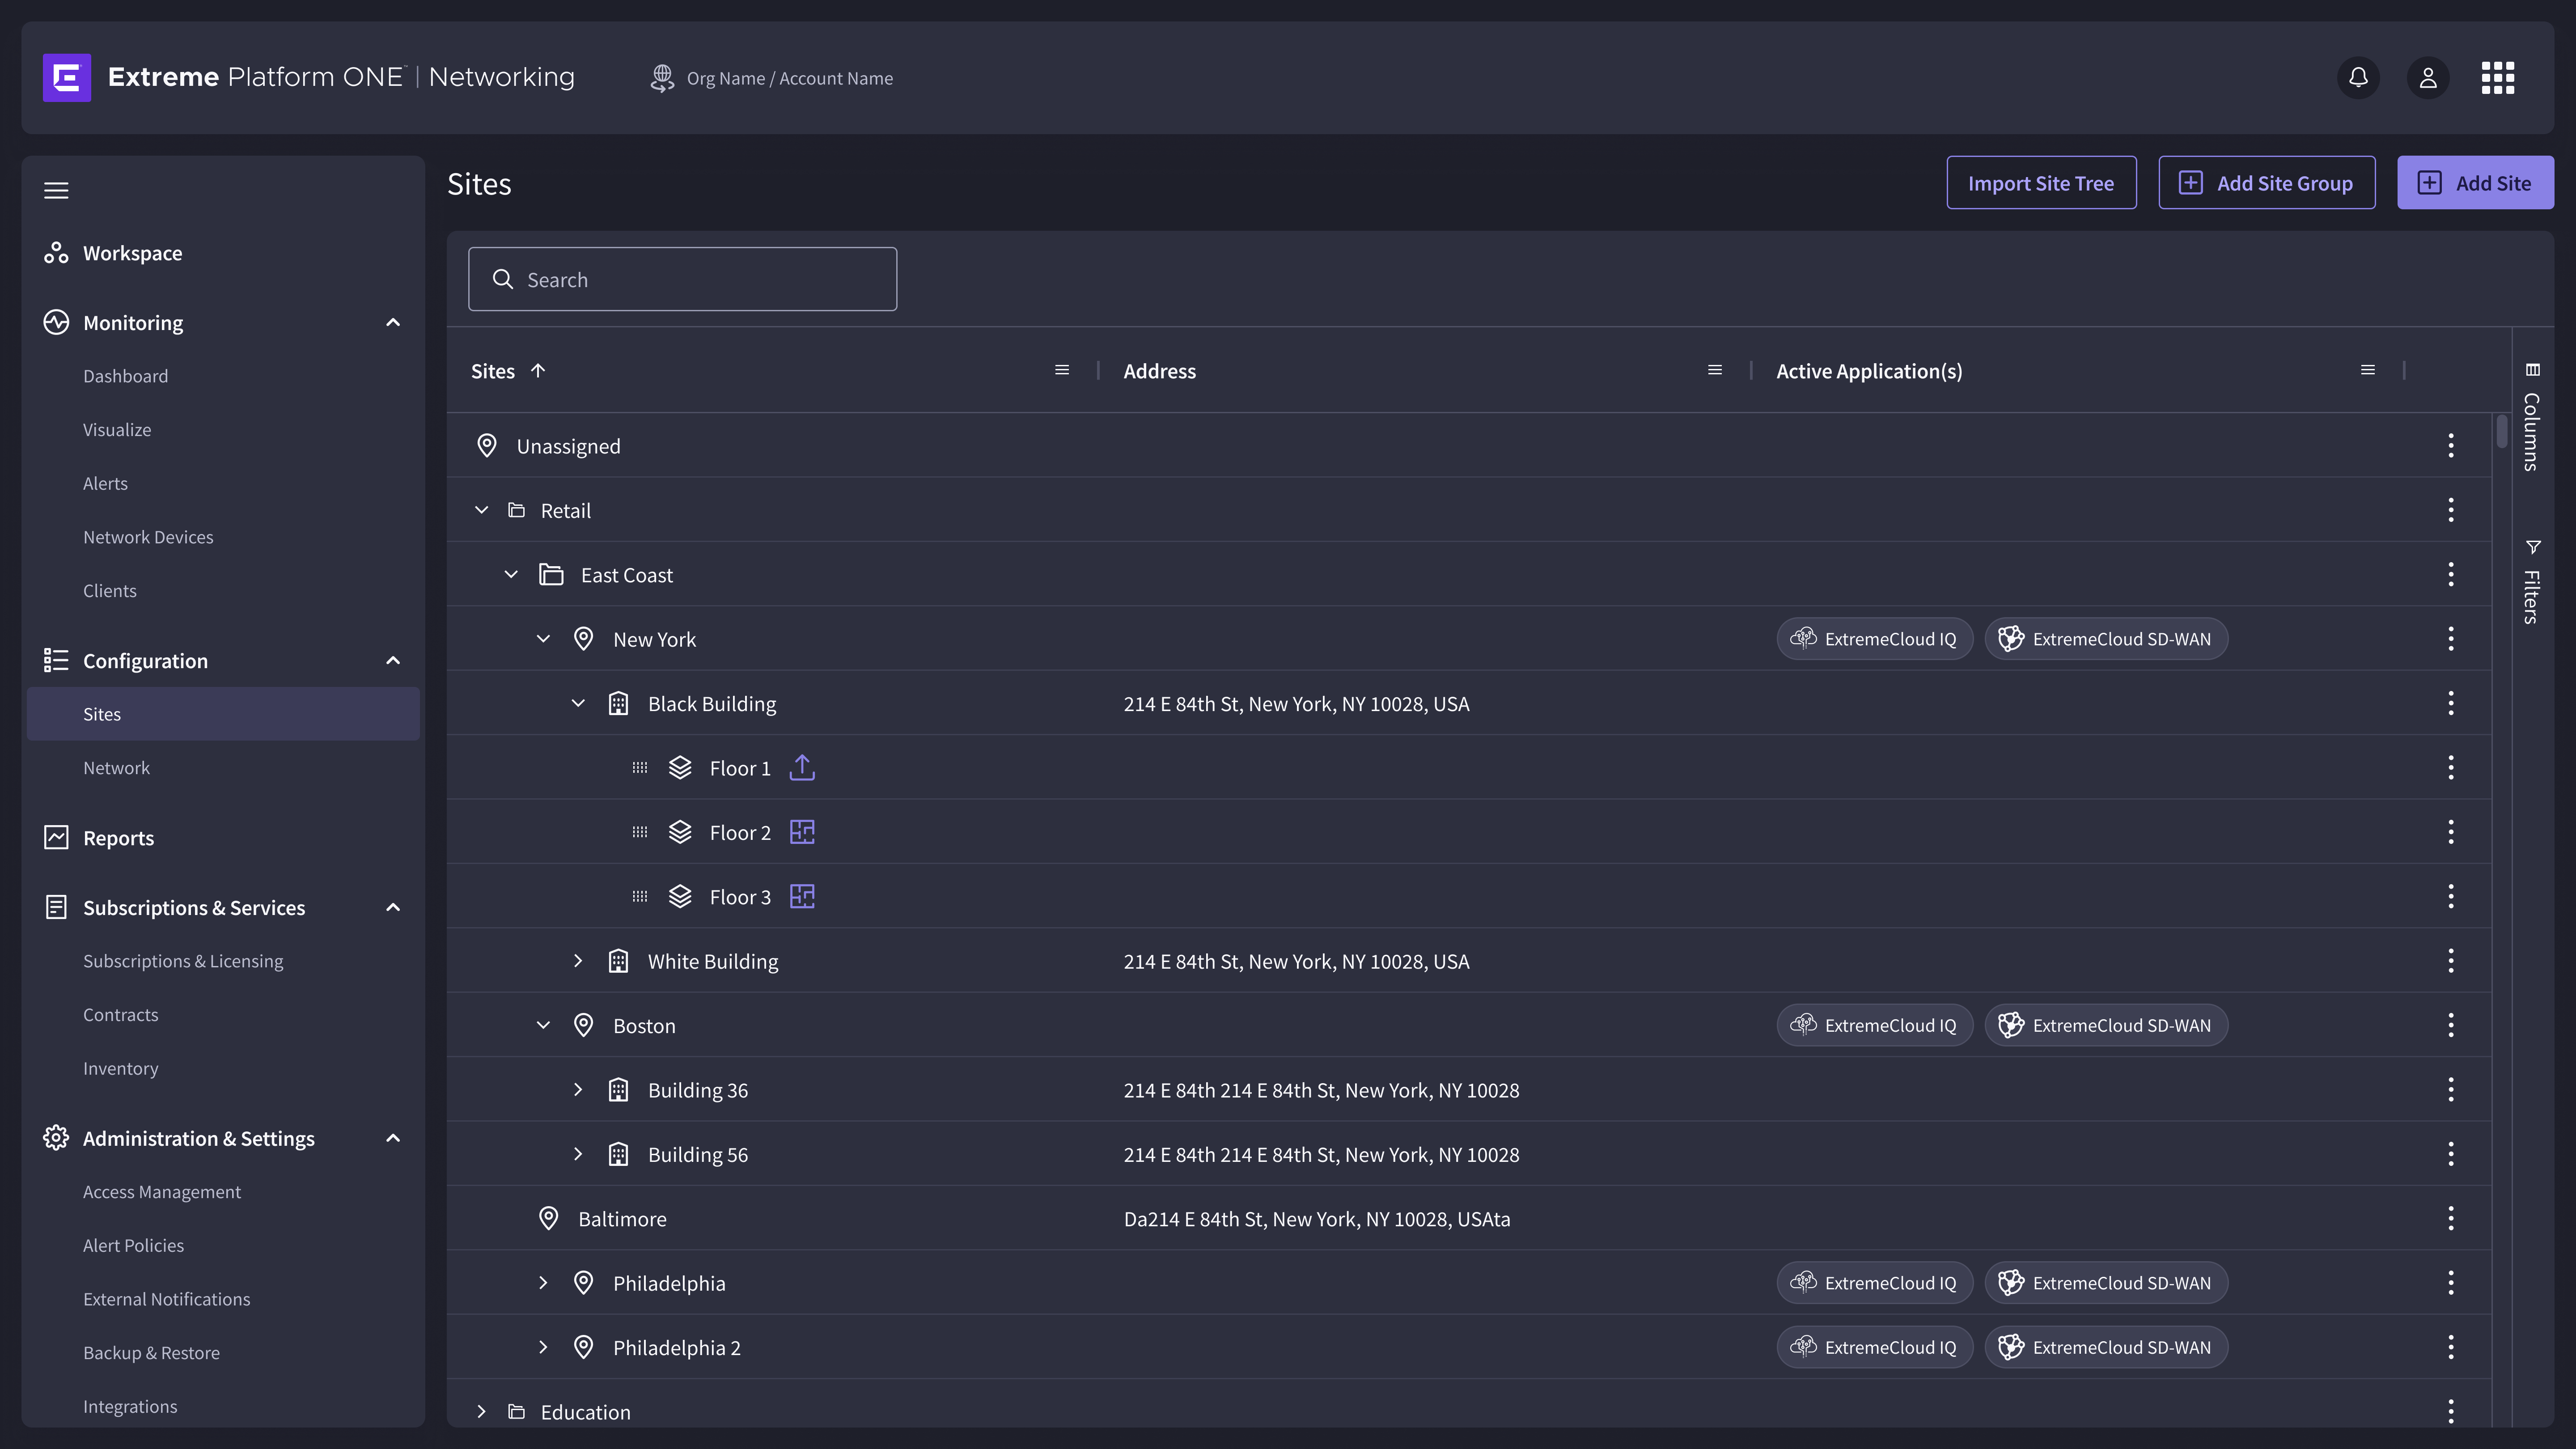Collapse the Retail site group
The image size is (2576, 1449).
[x=481, y=510]
